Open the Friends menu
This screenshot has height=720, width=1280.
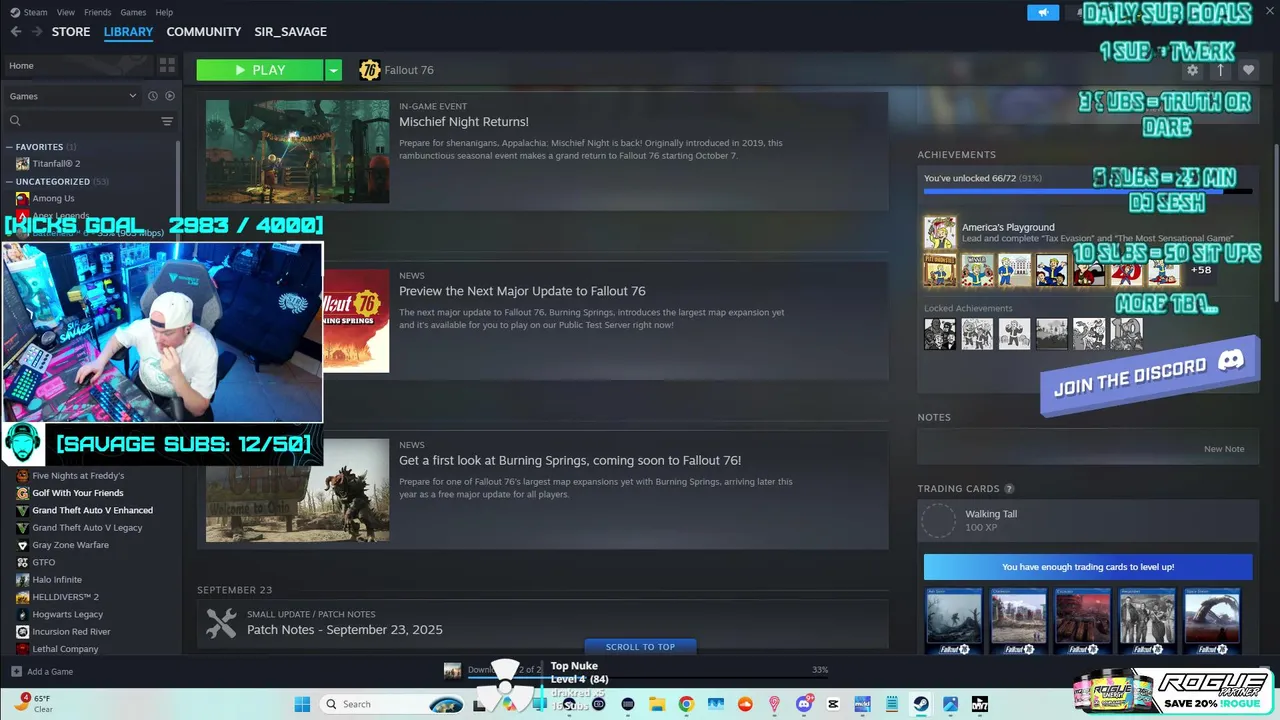click(98, 12)
